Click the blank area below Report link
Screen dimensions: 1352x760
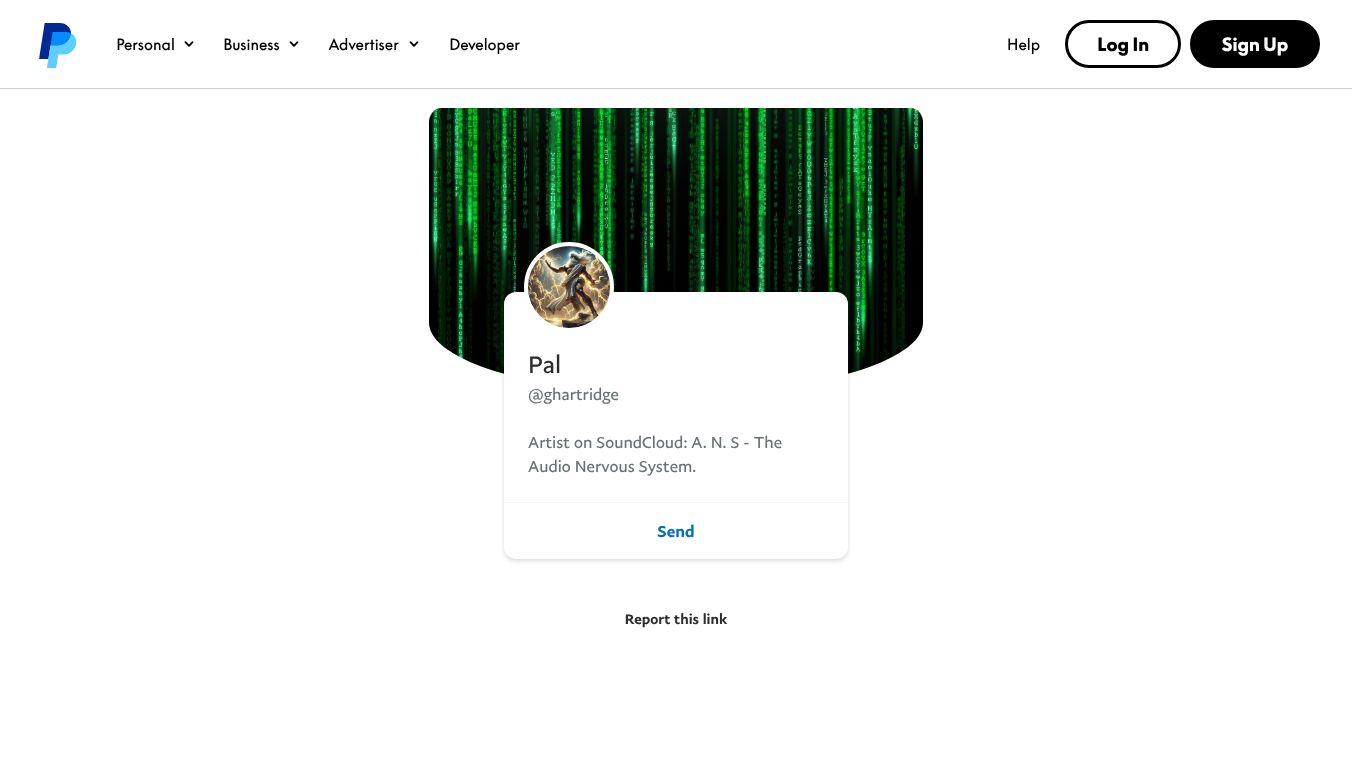[x=675, y=700]
